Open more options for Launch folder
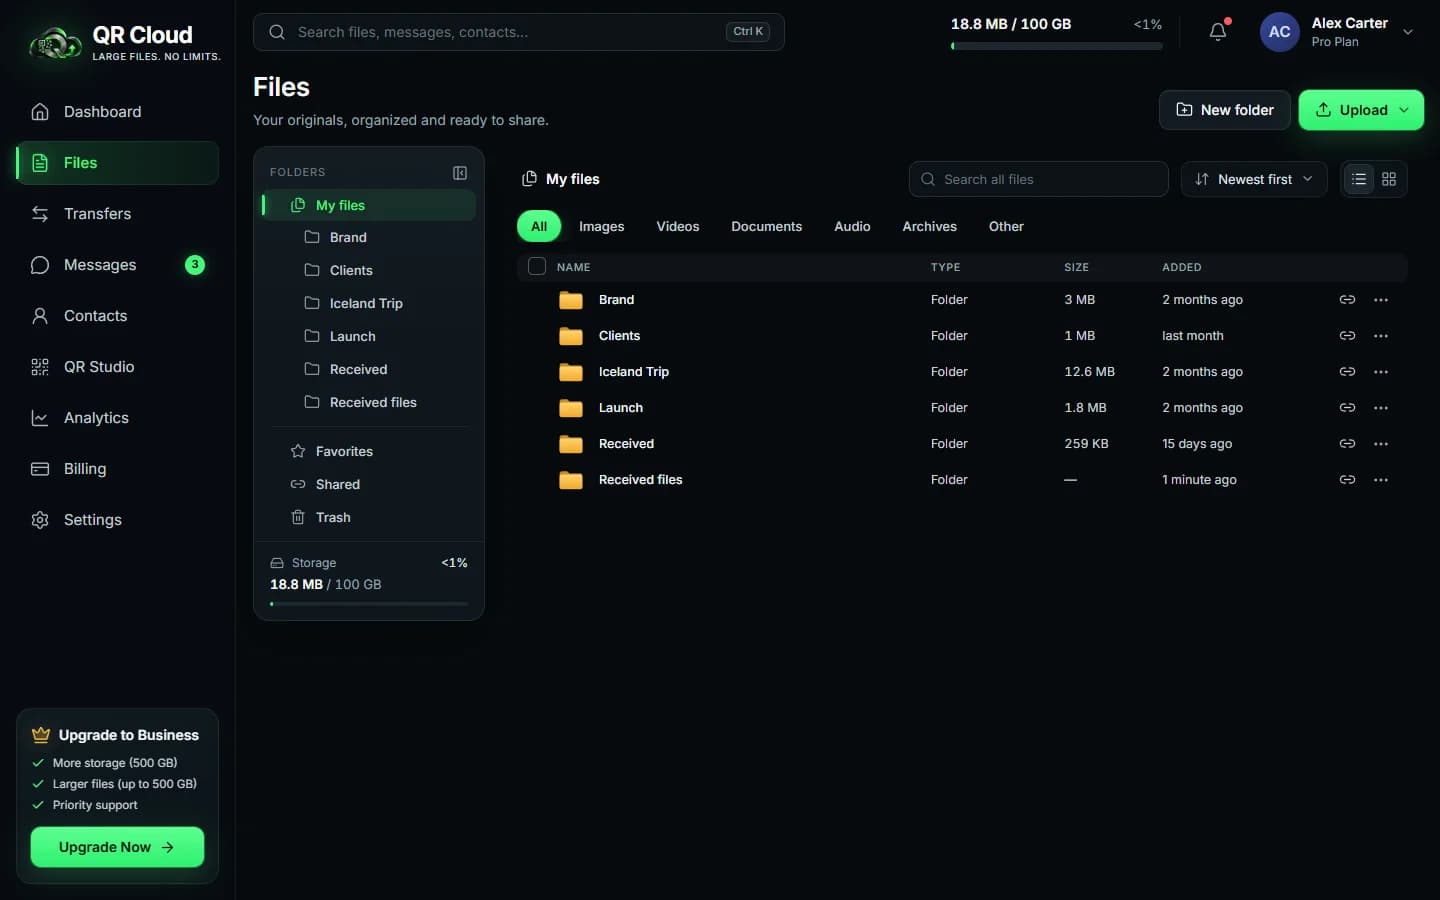Screen dimensions: 1440x900 coord(1381,408)
